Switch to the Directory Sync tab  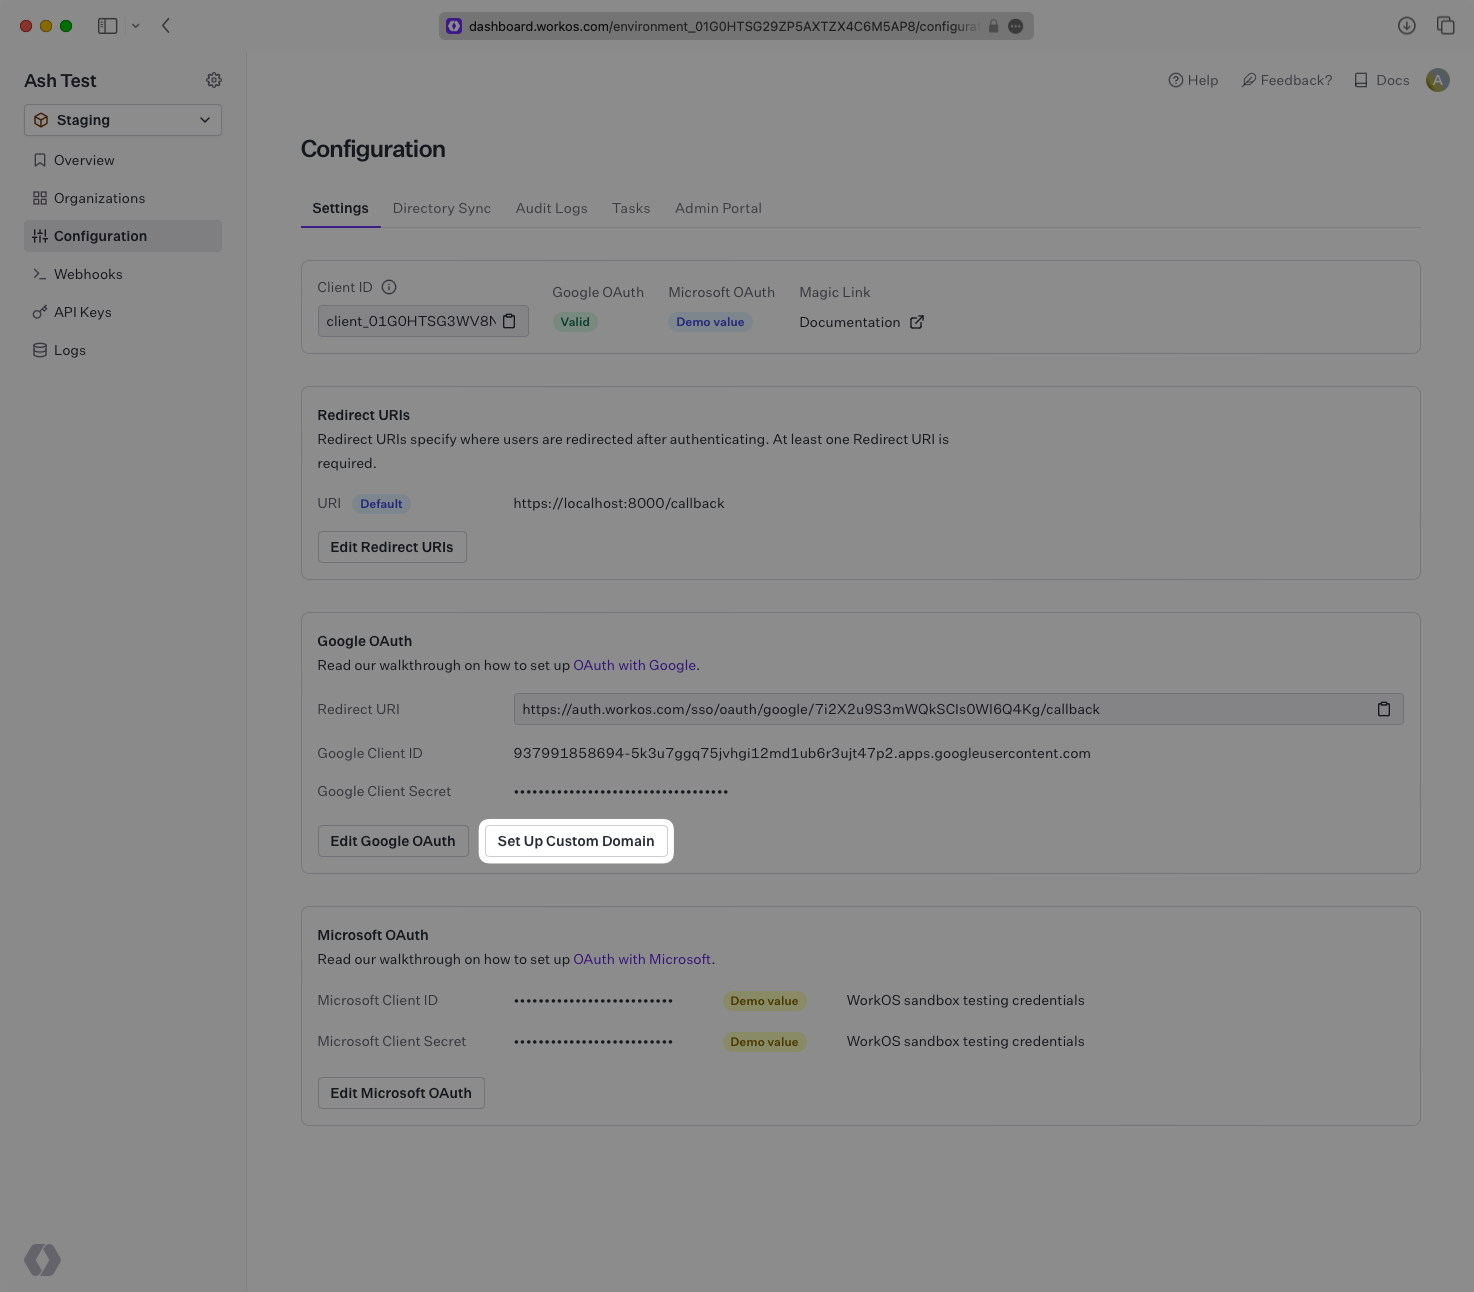[441, 208]
